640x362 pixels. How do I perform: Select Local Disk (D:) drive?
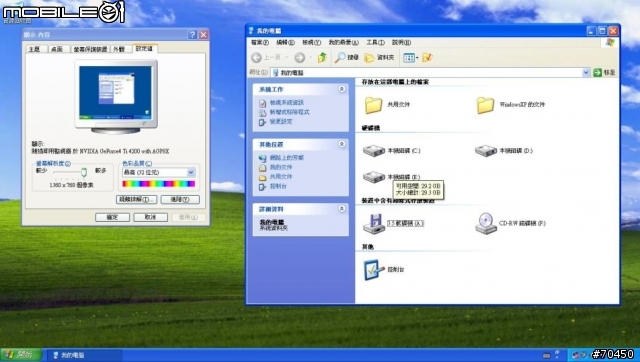click(x=504, y=151)
